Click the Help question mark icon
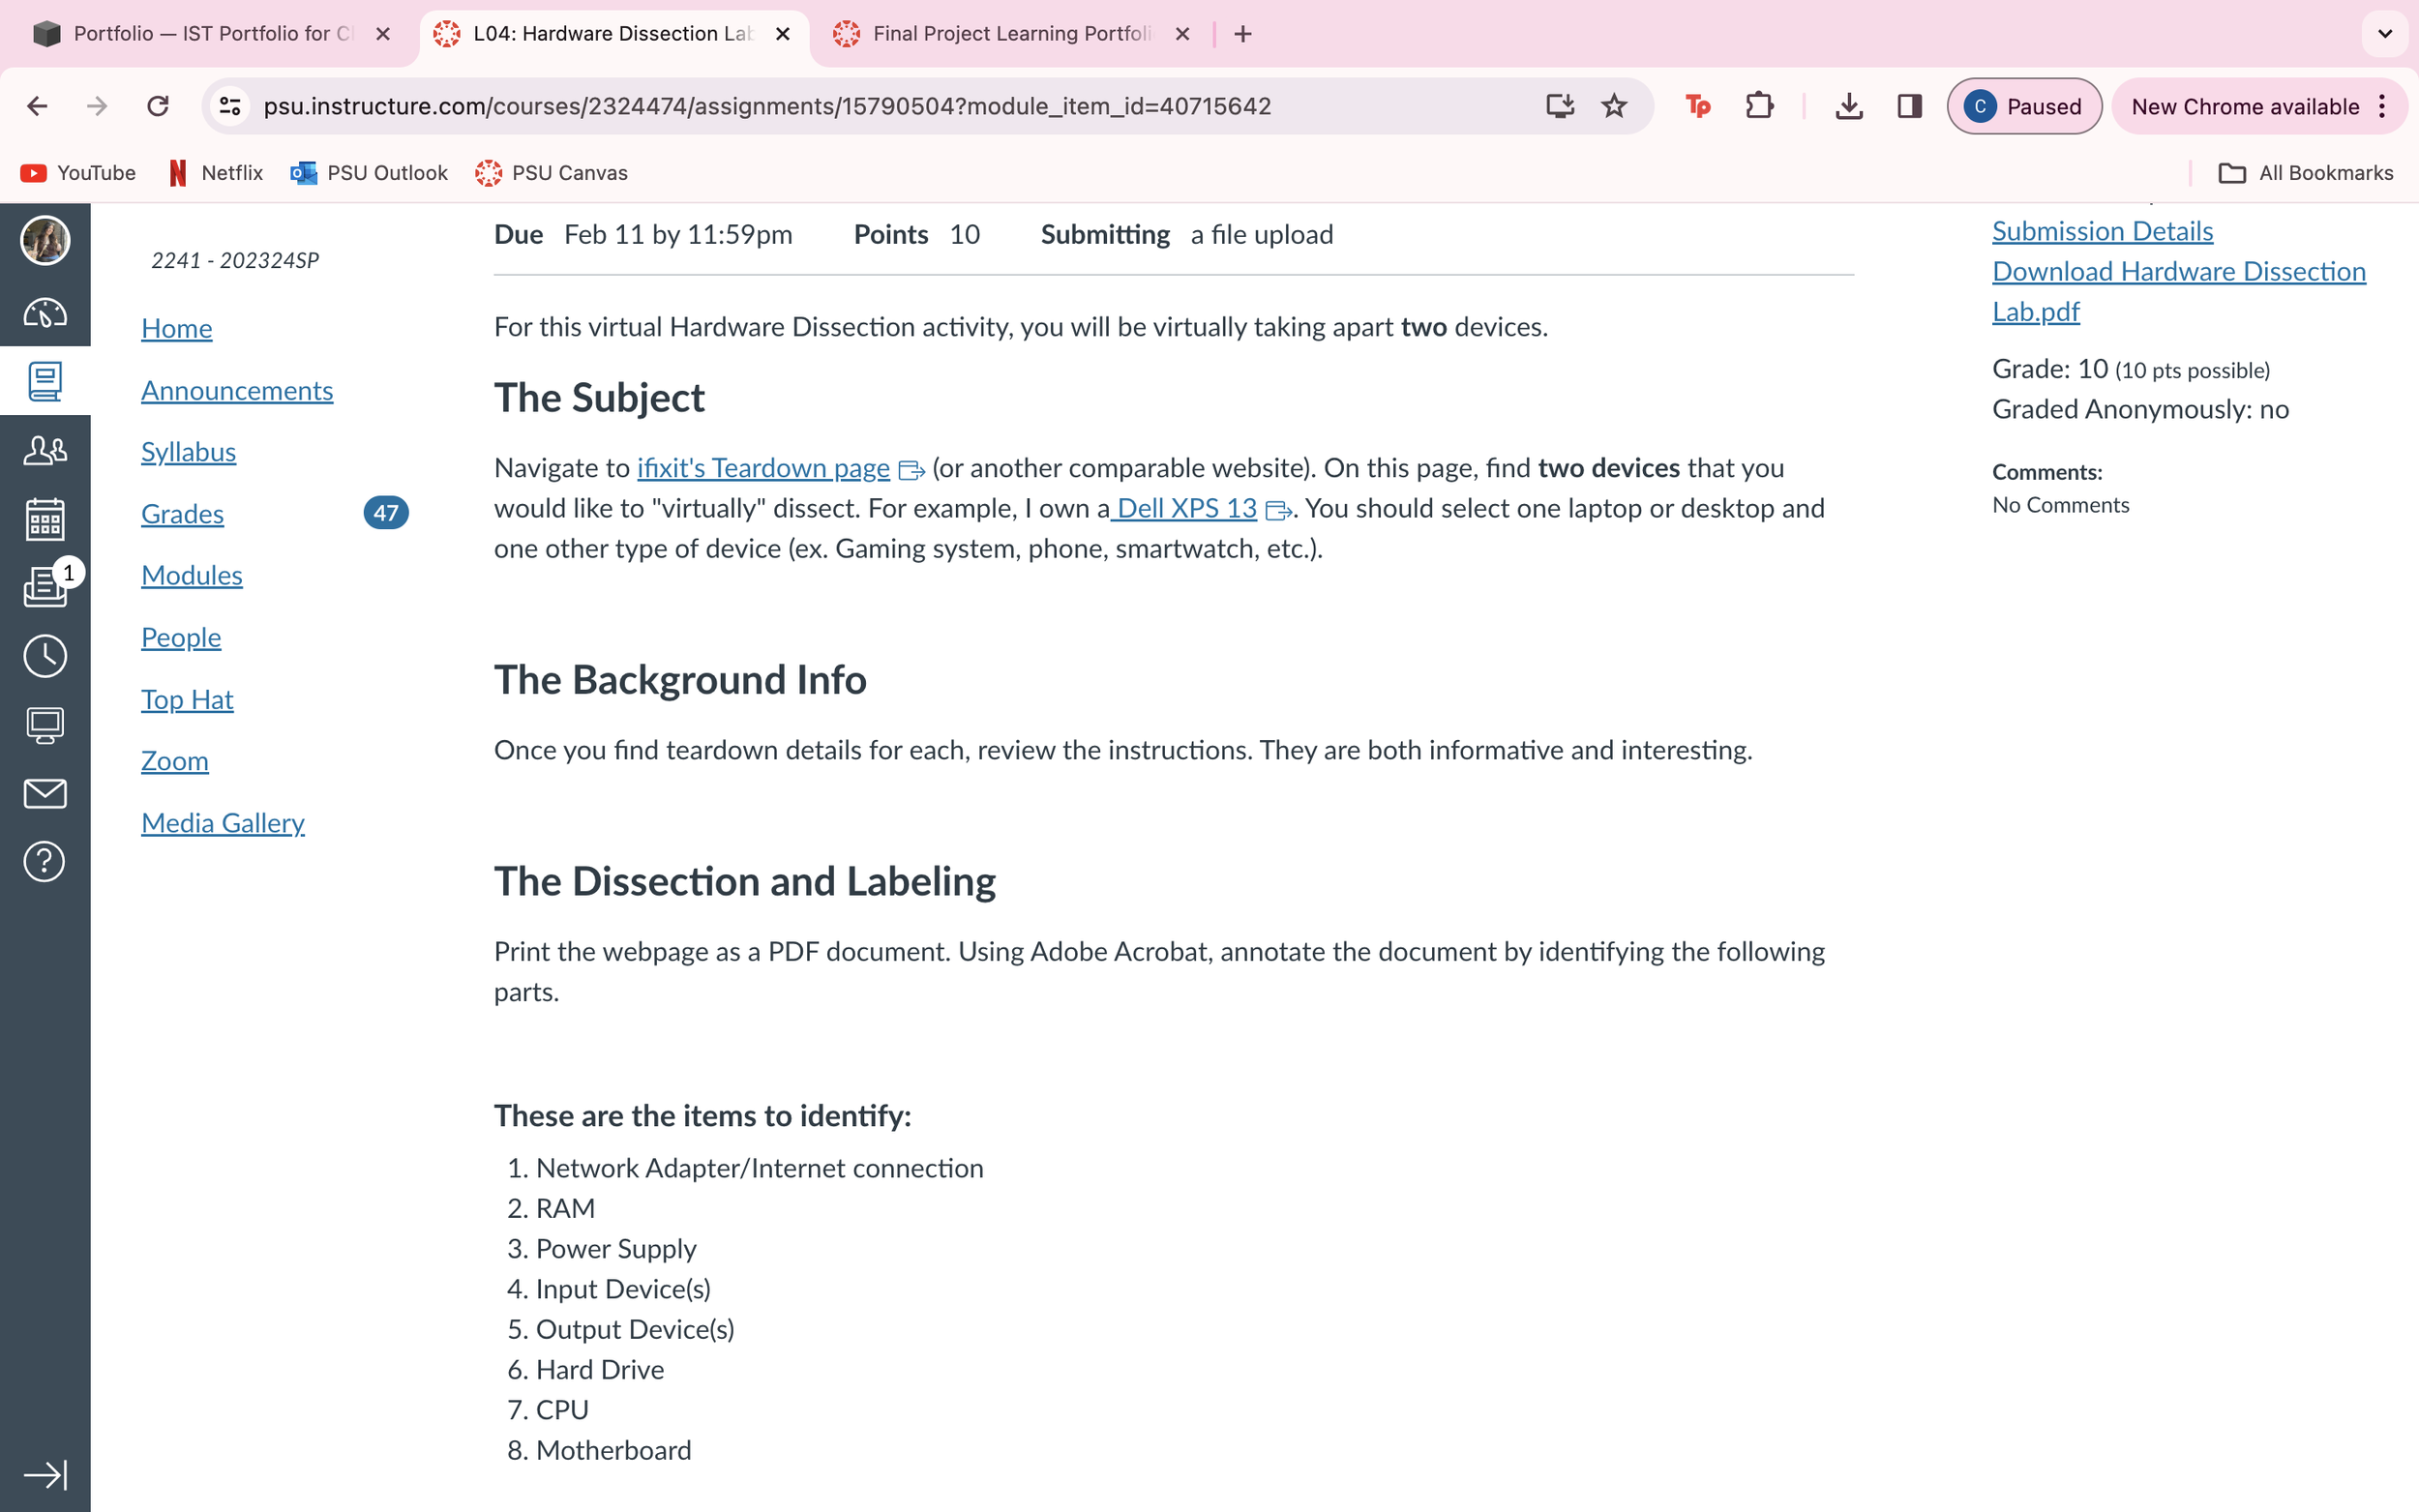The width and height of the screenshot is (2419, 1512). 45,862
